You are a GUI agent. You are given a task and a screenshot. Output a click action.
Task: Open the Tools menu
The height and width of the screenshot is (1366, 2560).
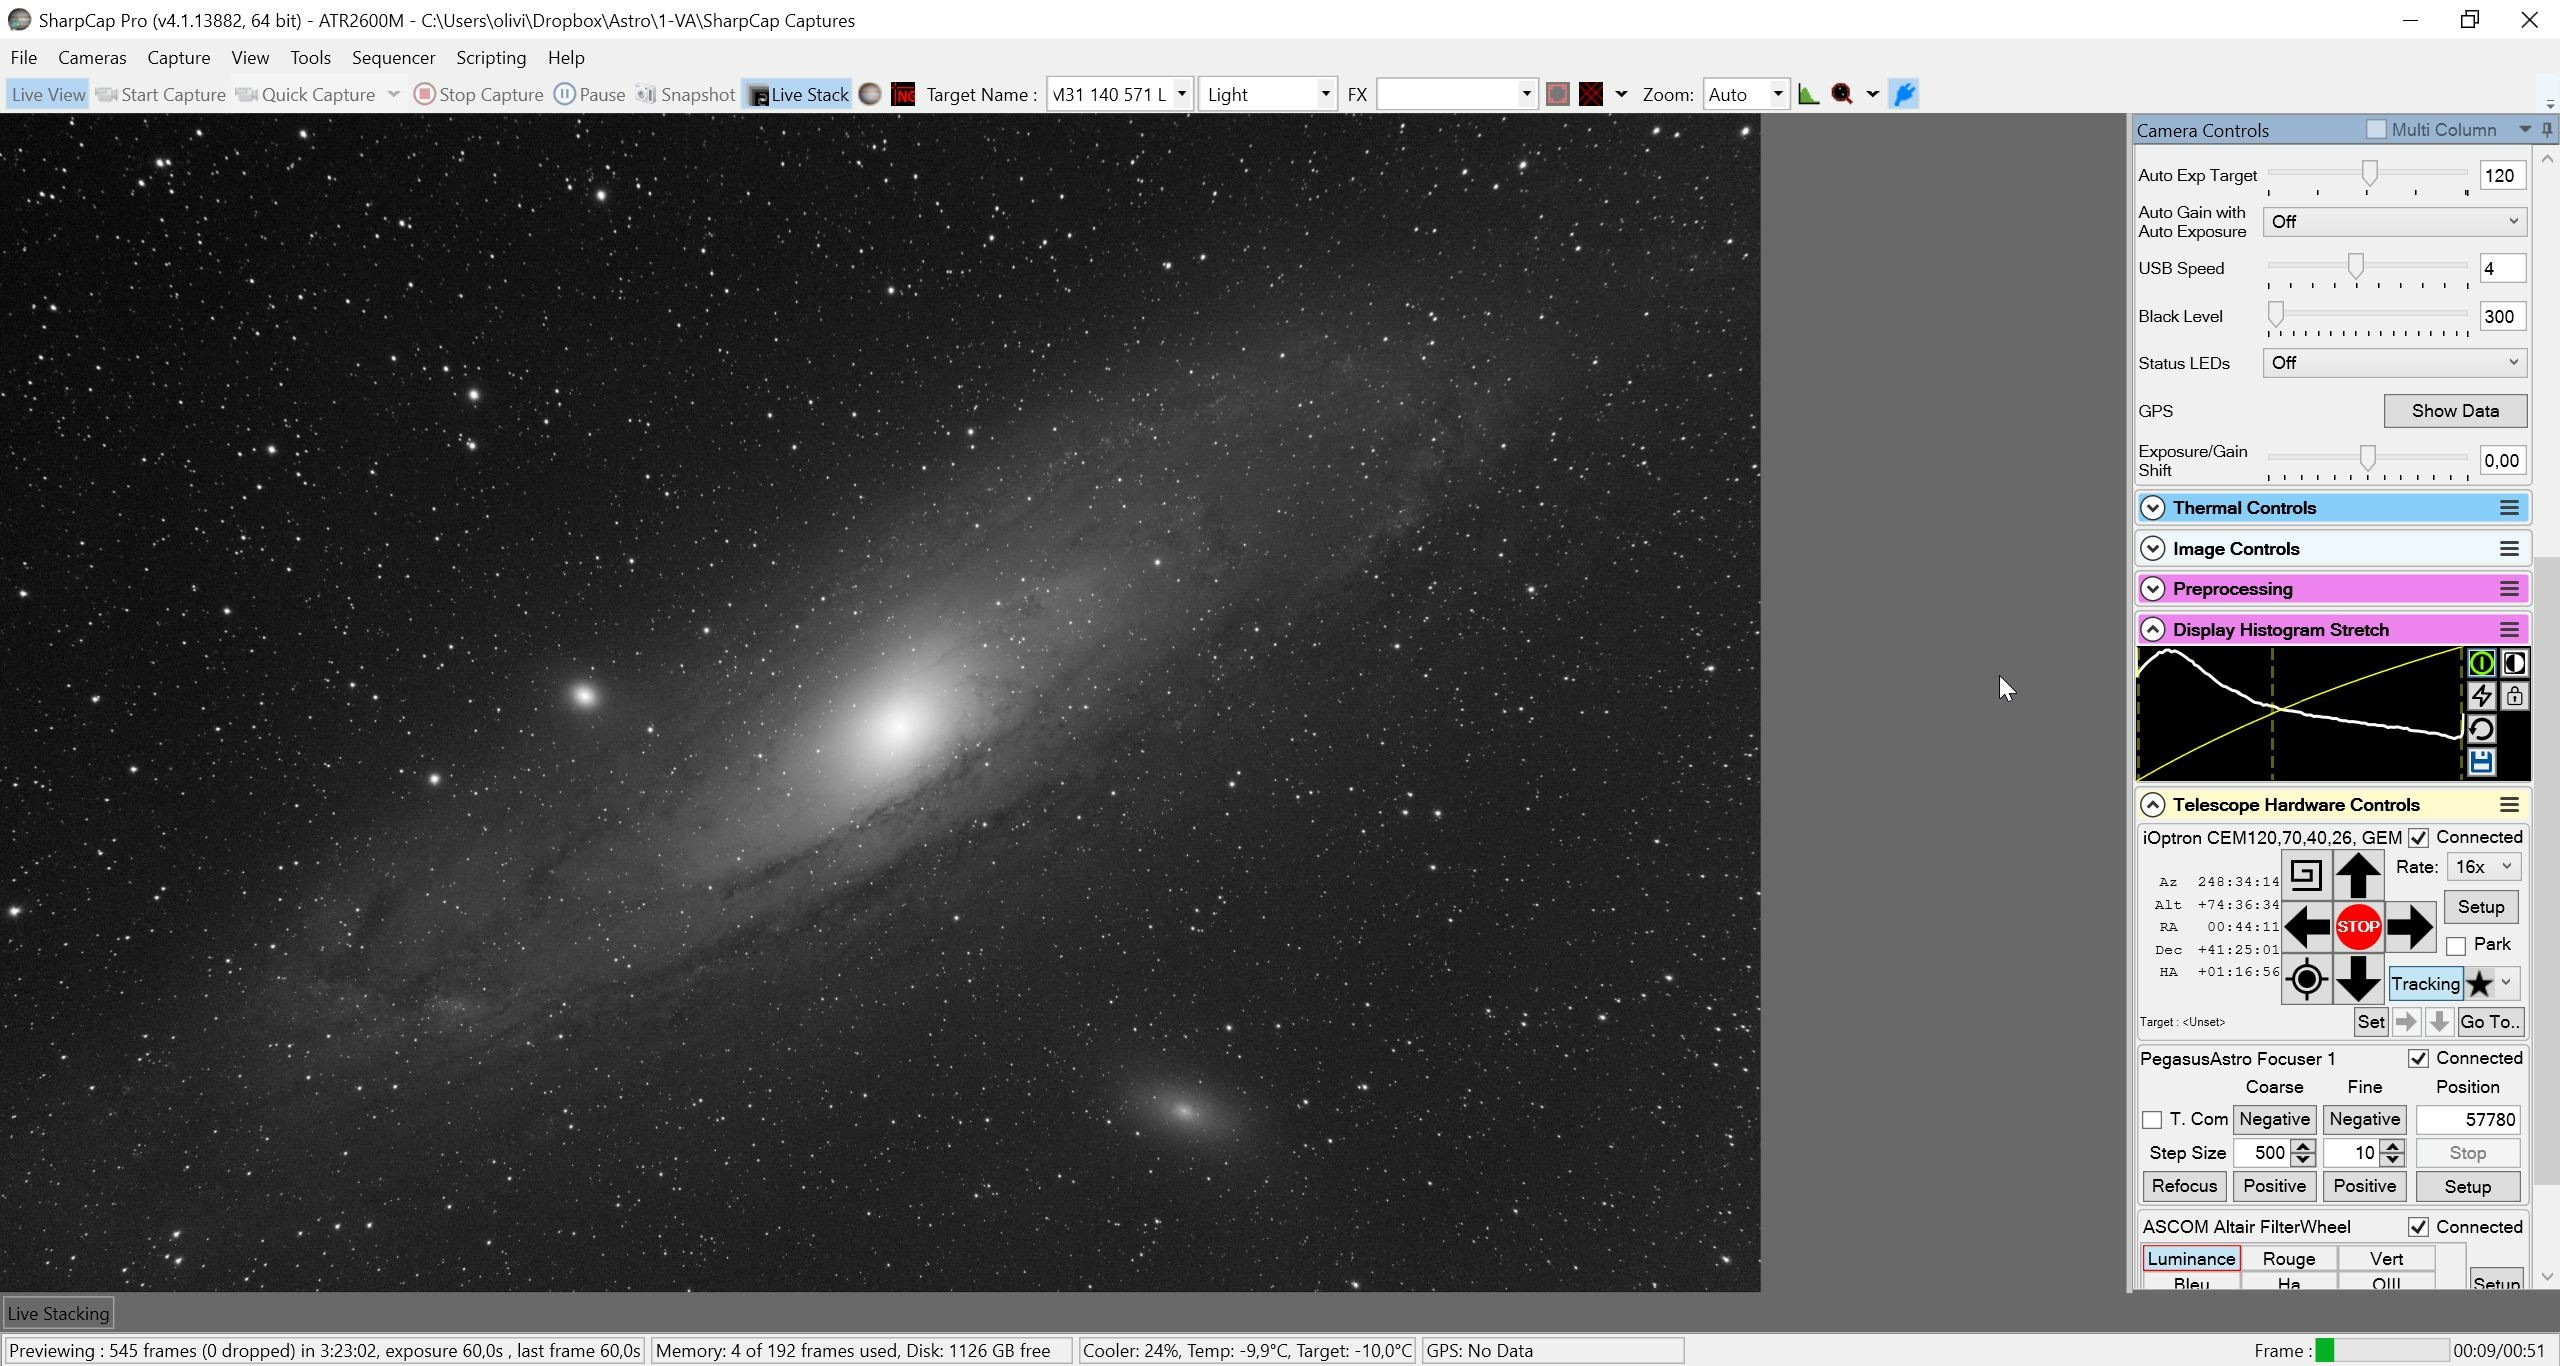click(310, 57)
